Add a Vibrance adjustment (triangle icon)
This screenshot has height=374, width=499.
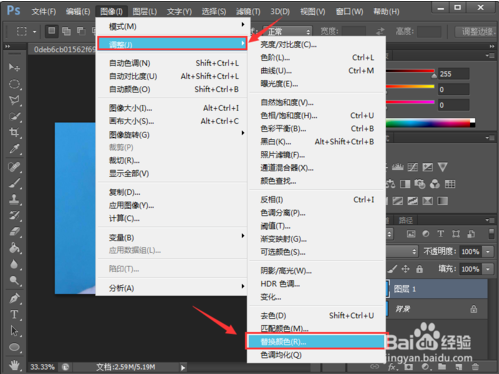click(x=443, y=167)
